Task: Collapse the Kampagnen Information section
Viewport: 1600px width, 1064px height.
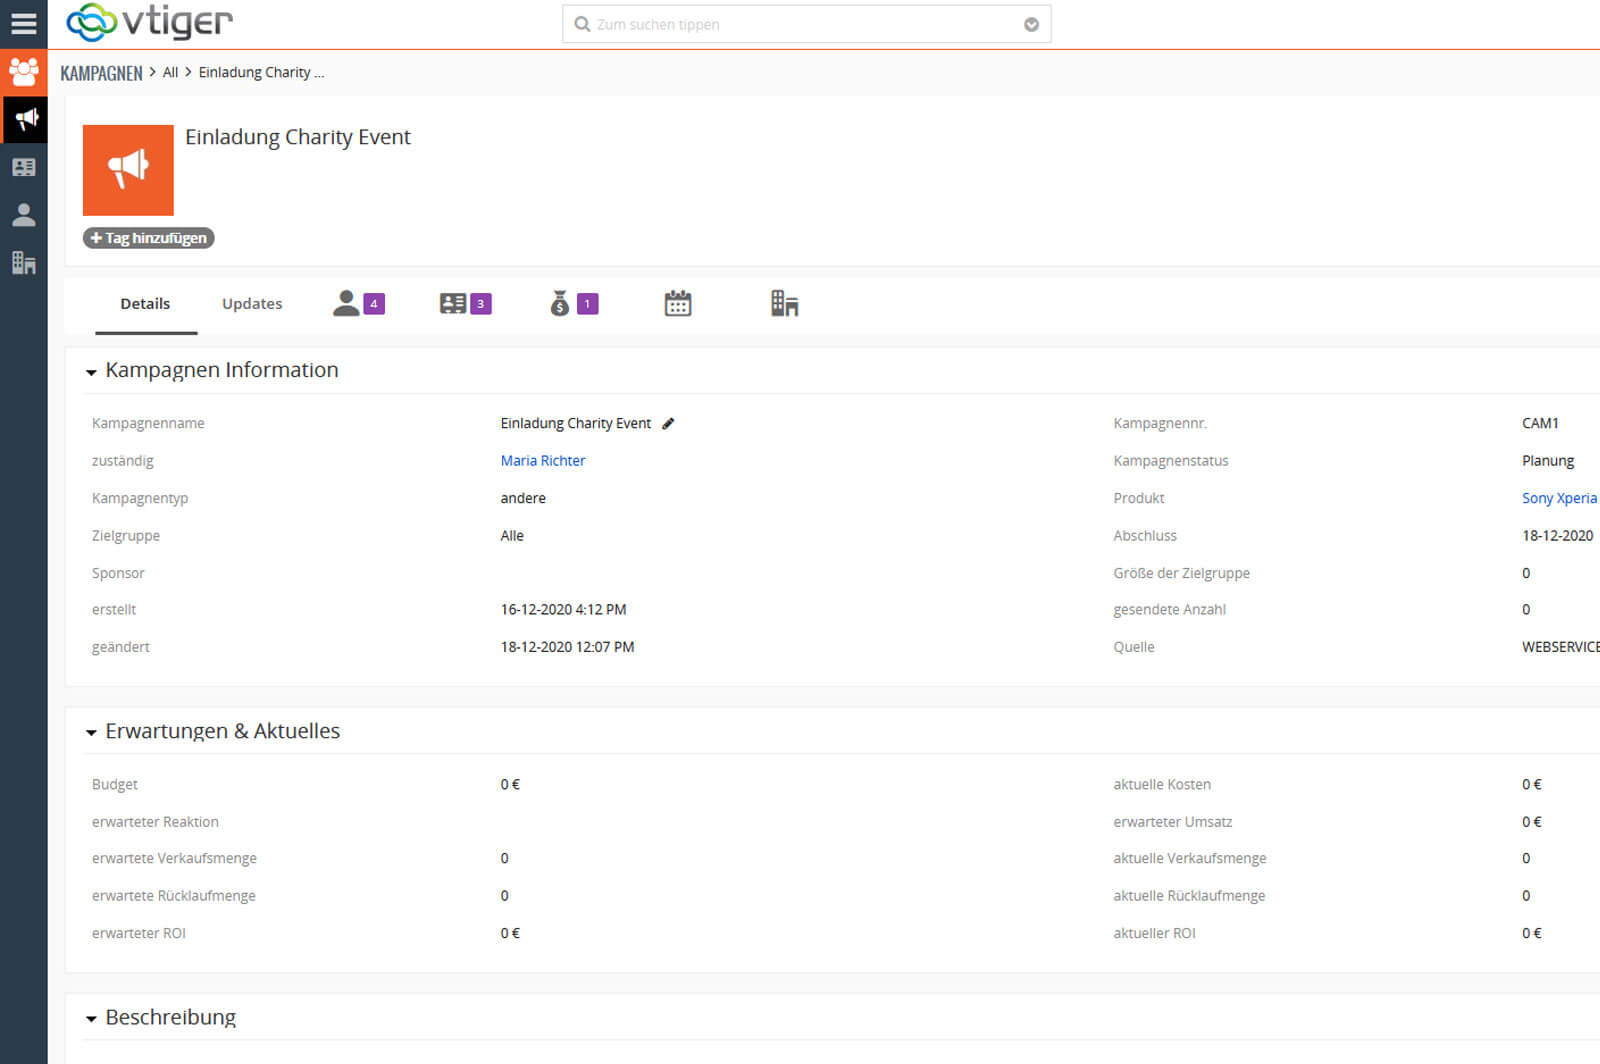Action: pos(91,372)
